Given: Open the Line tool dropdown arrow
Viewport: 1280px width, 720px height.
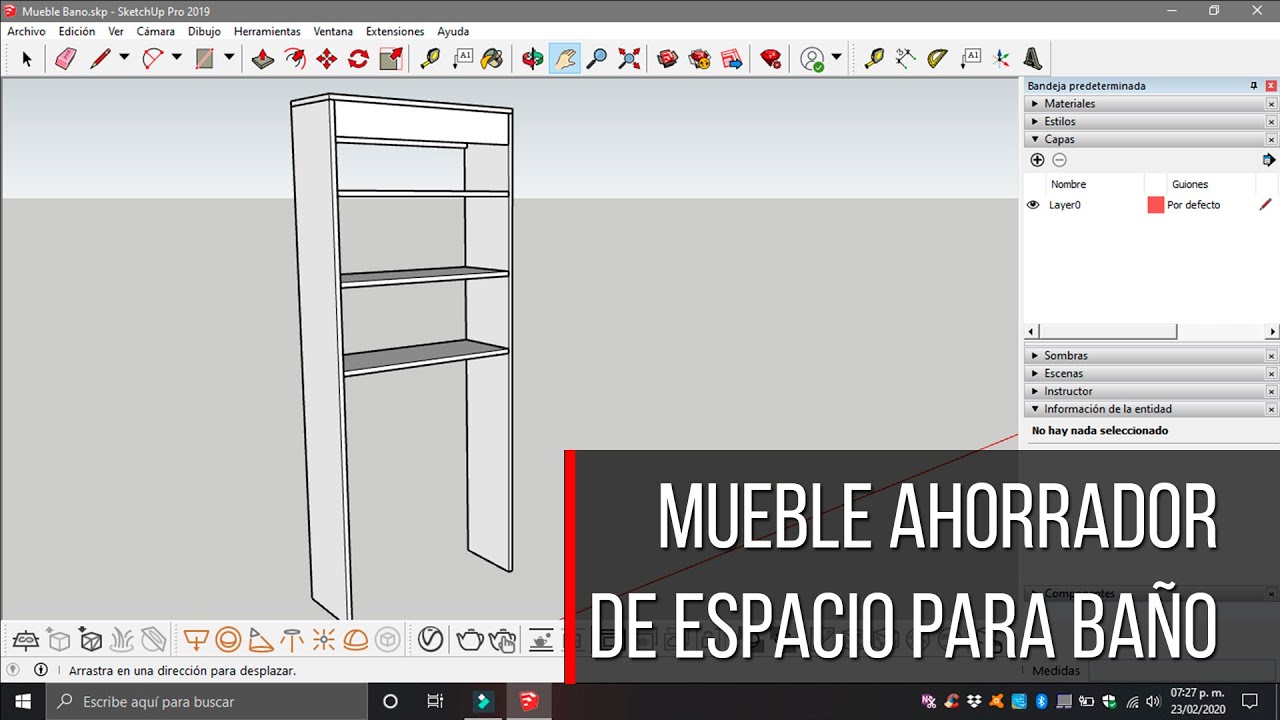Looking at the screenshot, I should coord(124,58).
